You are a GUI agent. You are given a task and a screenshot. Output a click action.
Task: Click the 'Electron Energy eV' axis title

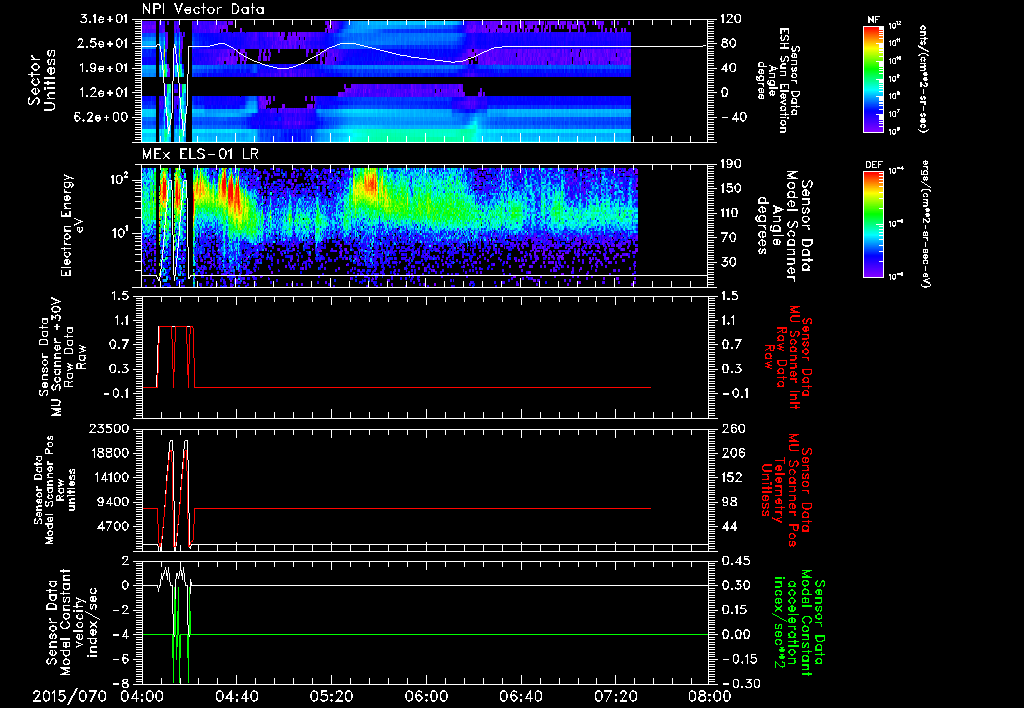(73, 225)
